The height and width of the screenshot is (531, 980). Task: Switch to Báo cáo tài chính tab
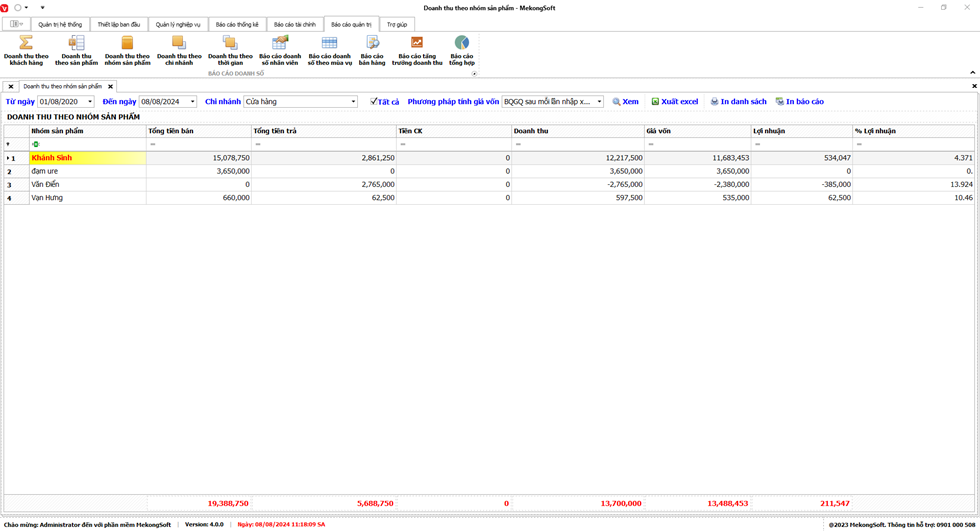click(294, 24)
